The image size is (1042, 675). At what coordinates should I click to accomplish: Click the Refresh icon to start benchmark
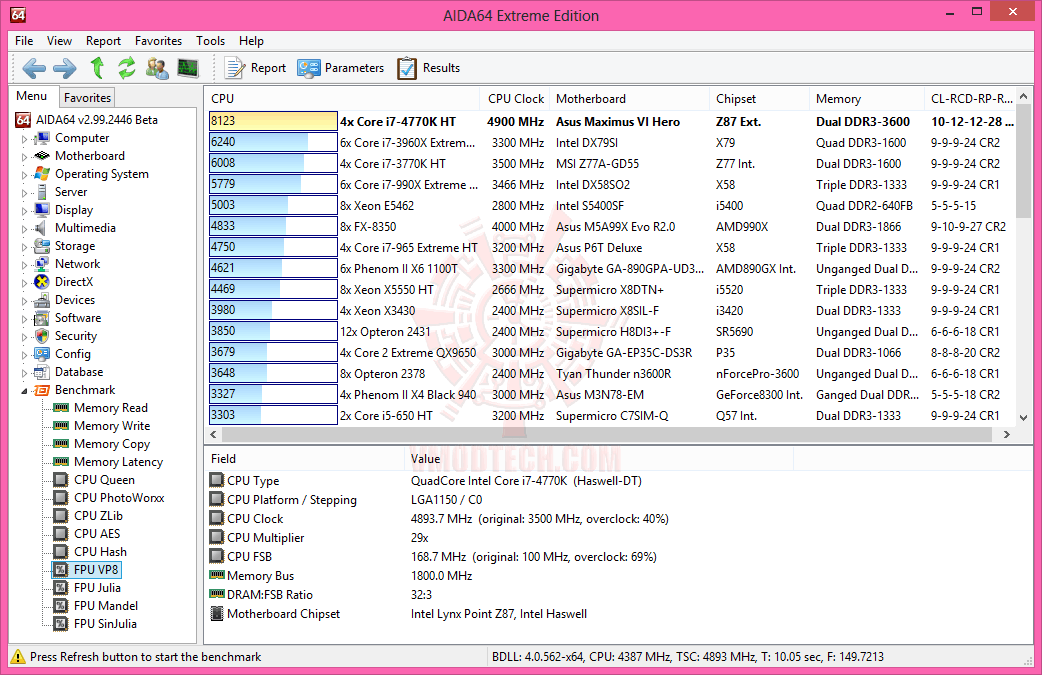126,68
